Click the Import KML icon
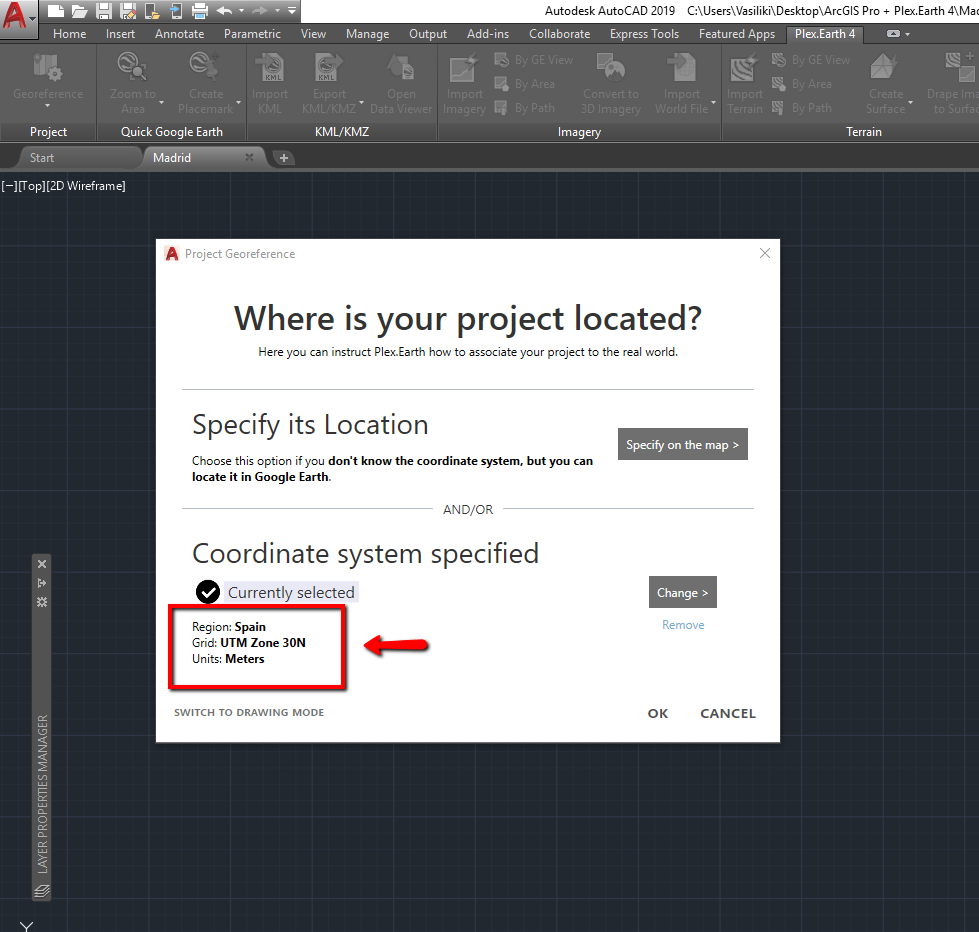 tap(270, 67)
